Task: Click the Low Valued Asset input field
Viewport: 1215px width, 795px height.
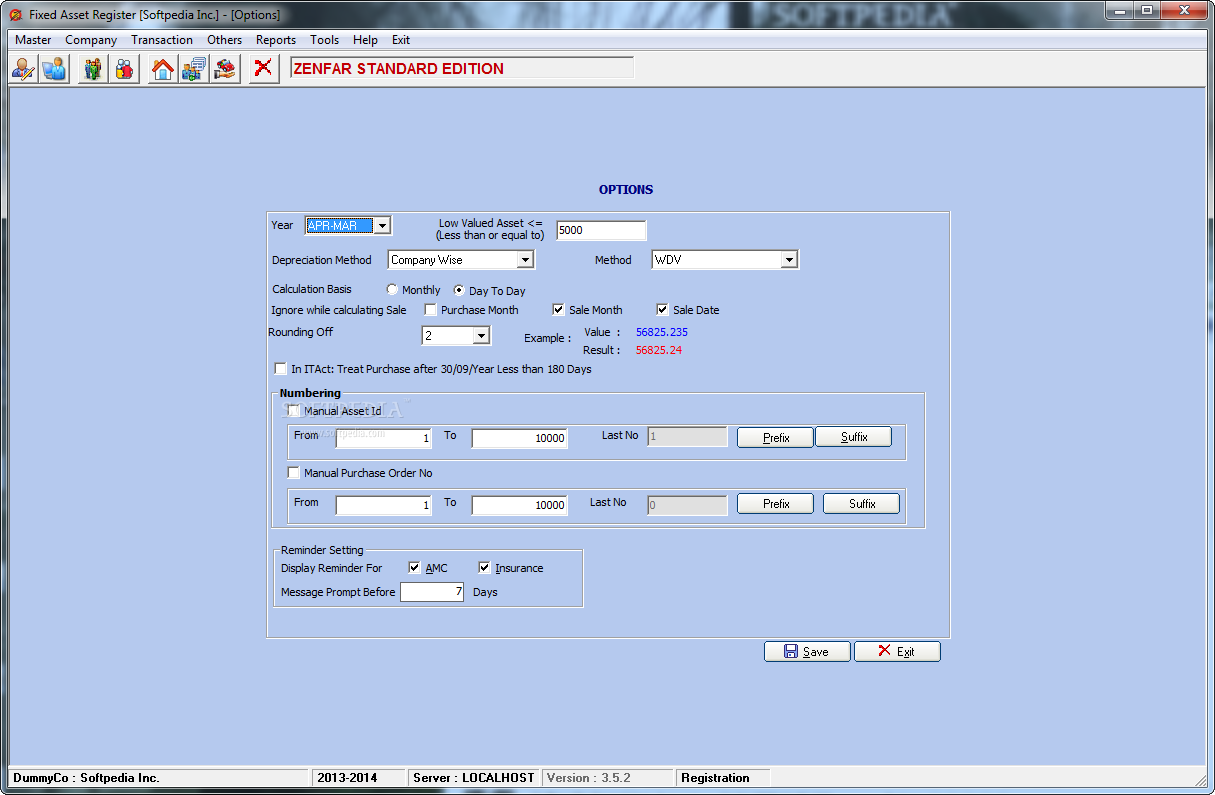Action: coord(601,230)
